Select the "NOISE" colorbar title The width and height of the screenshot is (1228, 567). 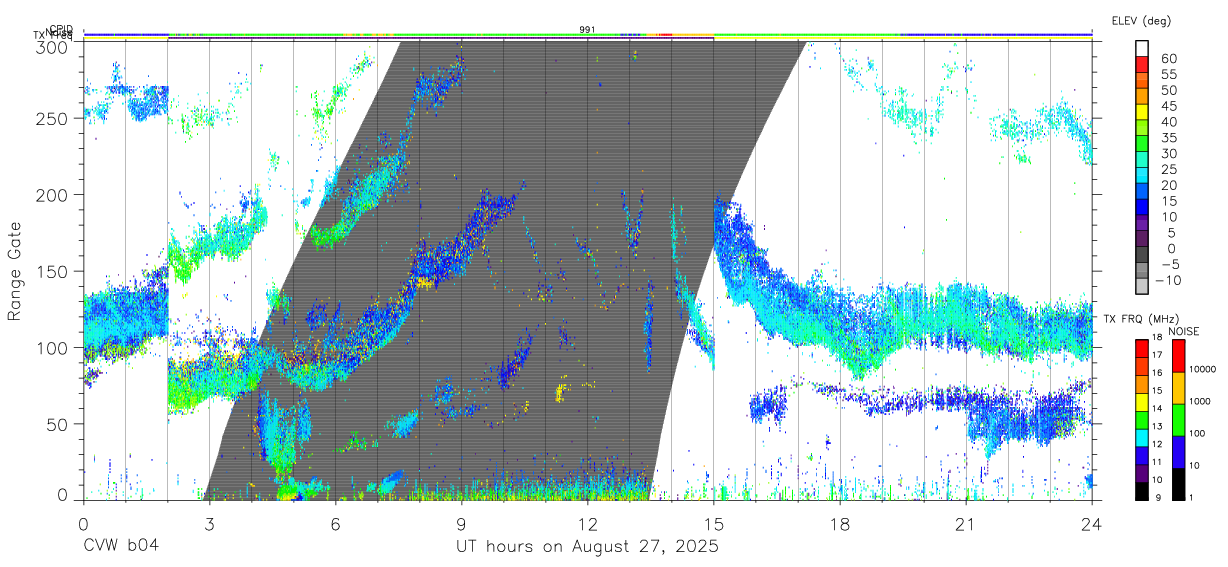[x=1184, y=331]
